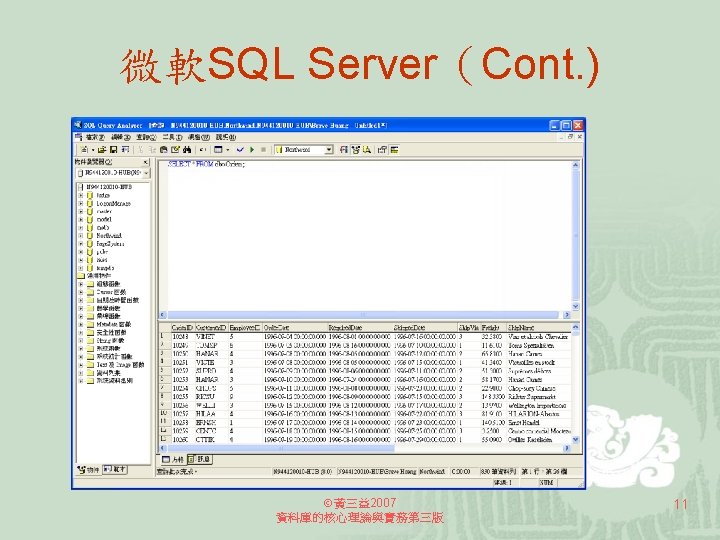Click the Copy toolbar icon
Viewport: 720px width, 540px height.
click(x=152, y=150)
